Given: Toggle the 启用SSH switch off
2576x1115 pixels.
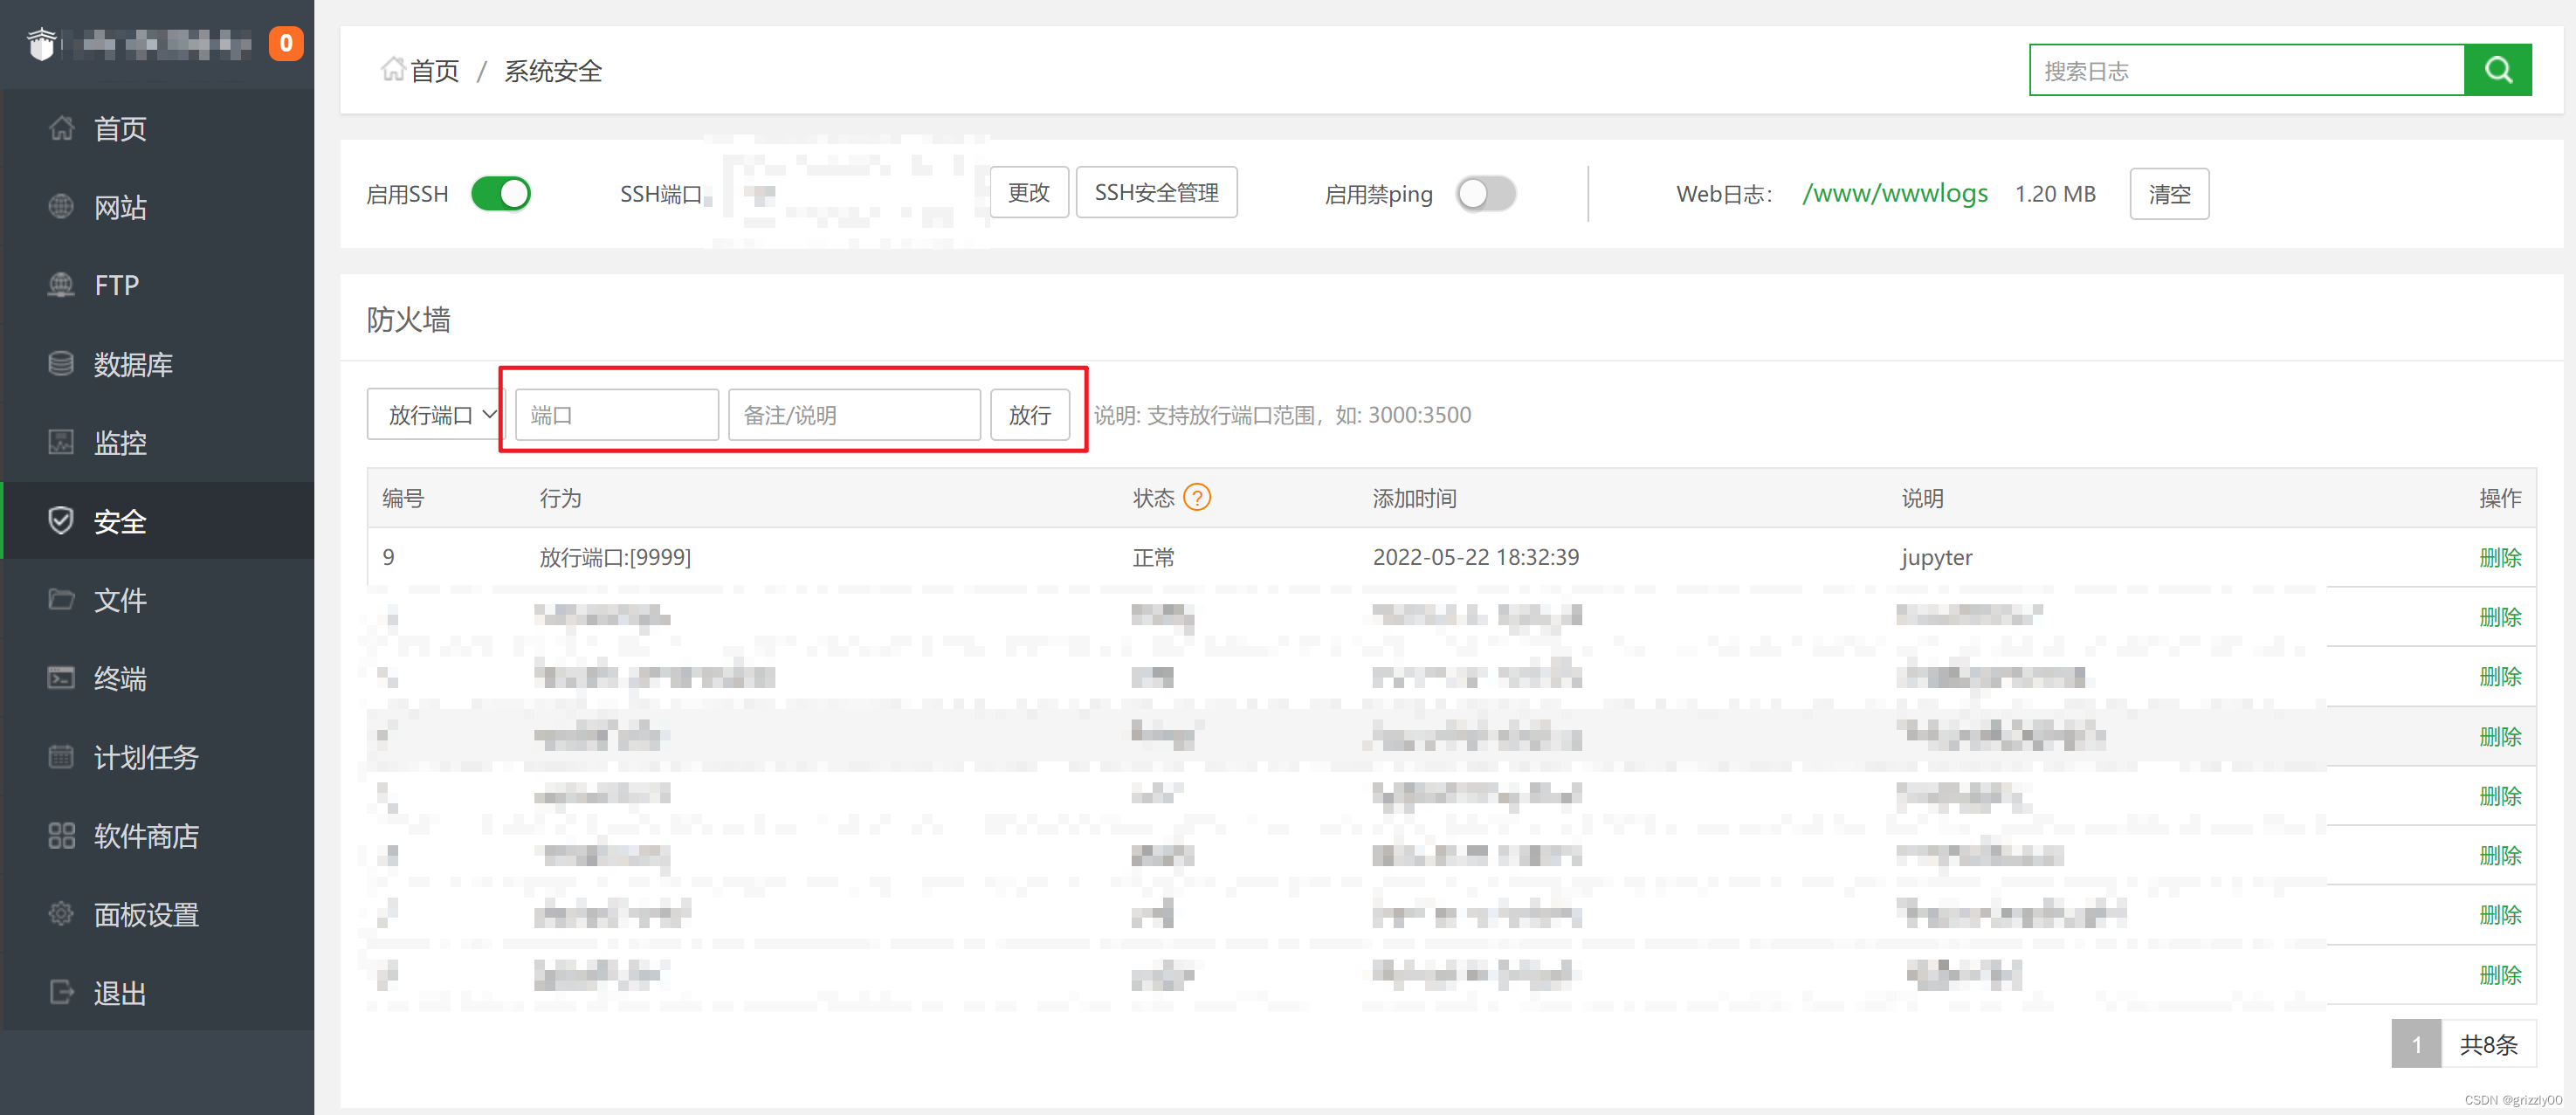Looking at the screenshot, I should tap(501, 194).
